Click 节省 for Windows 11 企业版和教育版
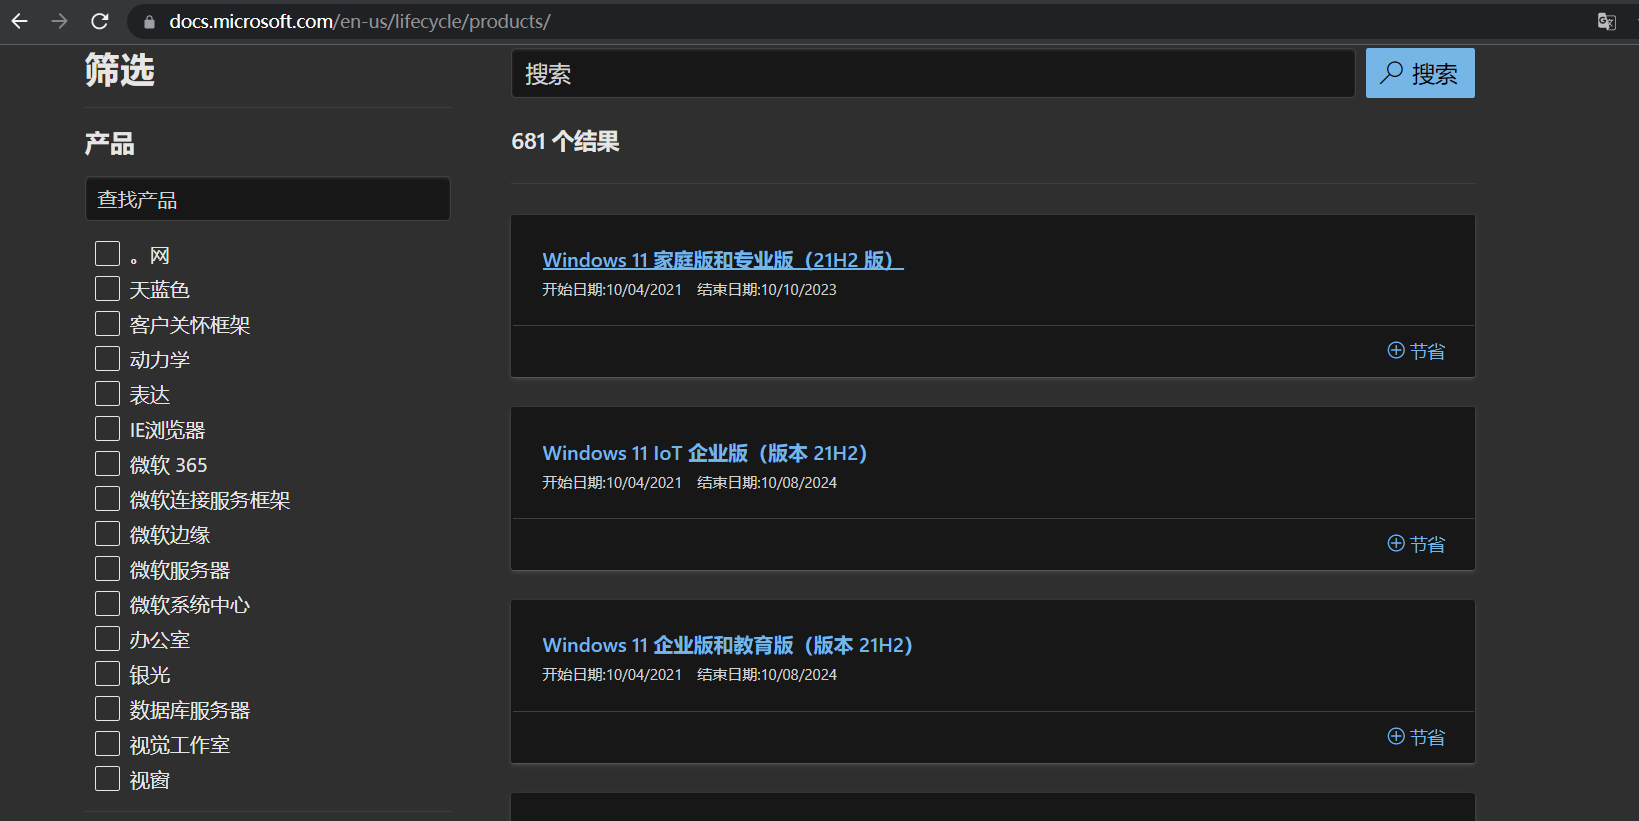Screen dimensions: 1639x821 1416,737
